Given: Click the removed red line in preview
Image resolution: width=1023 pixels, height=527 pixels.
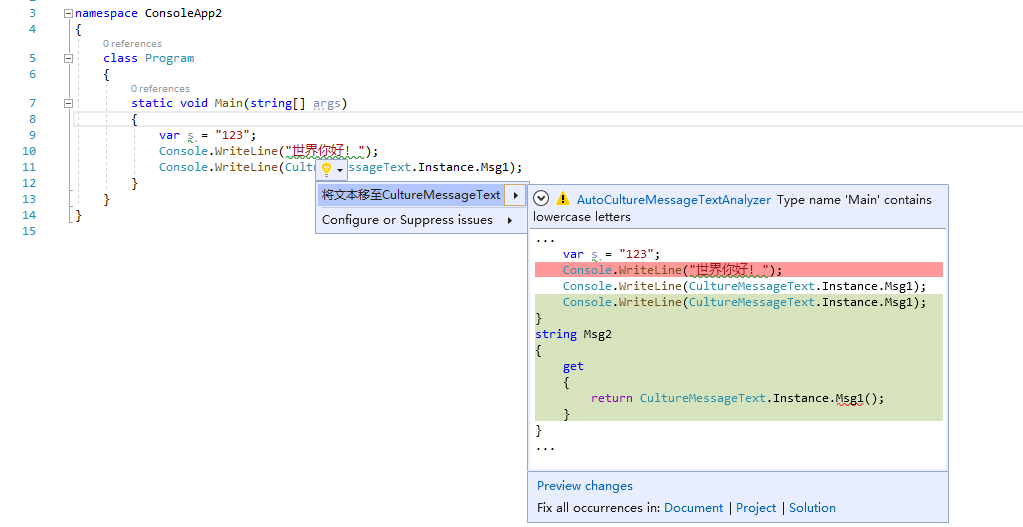Looking at the screenshot, I should point(739,270).
